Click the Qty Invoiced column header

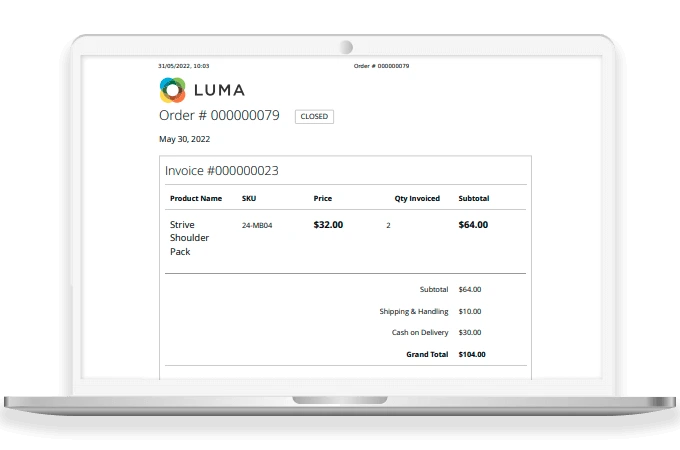(417, 199)
